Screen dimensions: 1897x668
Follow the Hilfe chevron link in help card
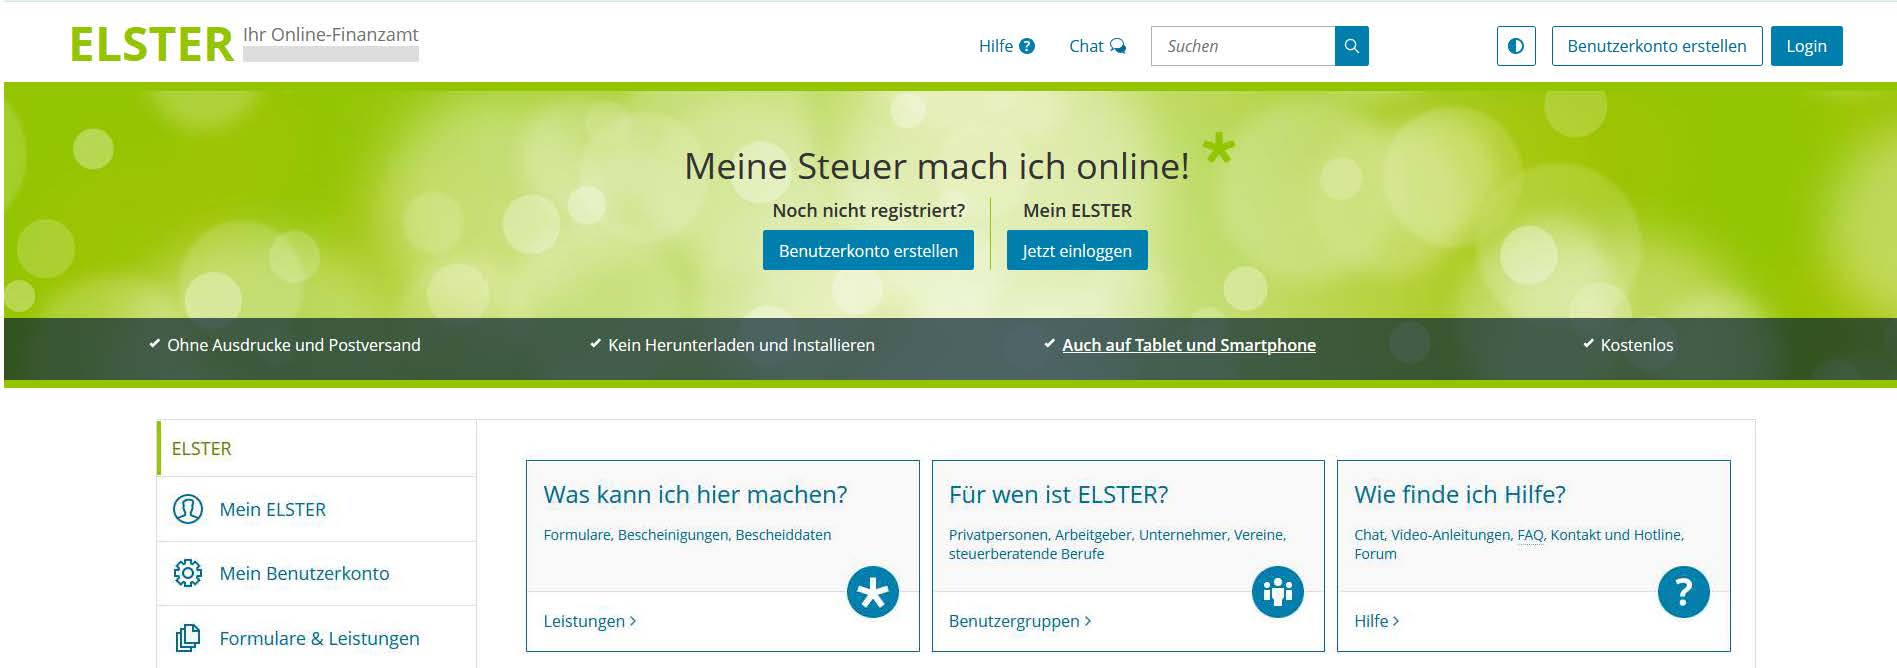click(1376, 621)
